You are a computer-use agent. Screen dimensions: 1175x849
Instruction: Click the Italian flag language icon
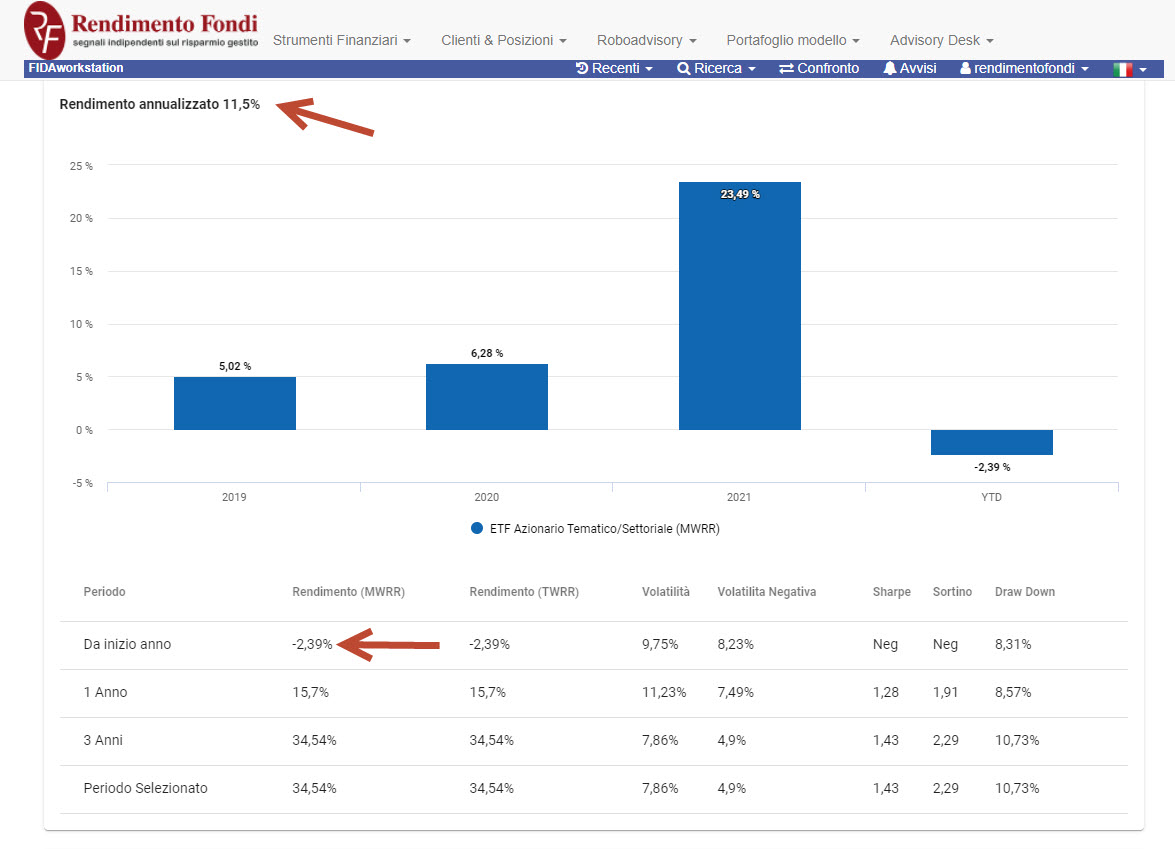[x=1123, y=69]
